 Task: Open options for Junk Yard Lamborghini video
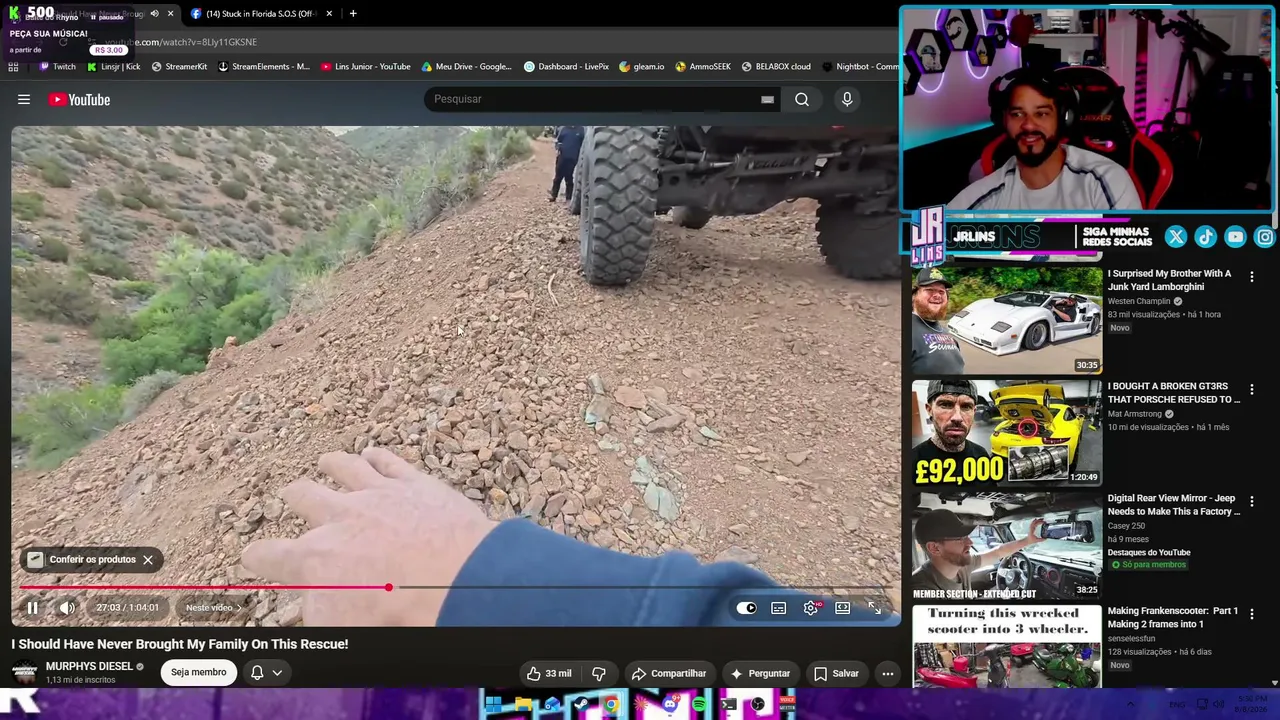click(1251, 276)
